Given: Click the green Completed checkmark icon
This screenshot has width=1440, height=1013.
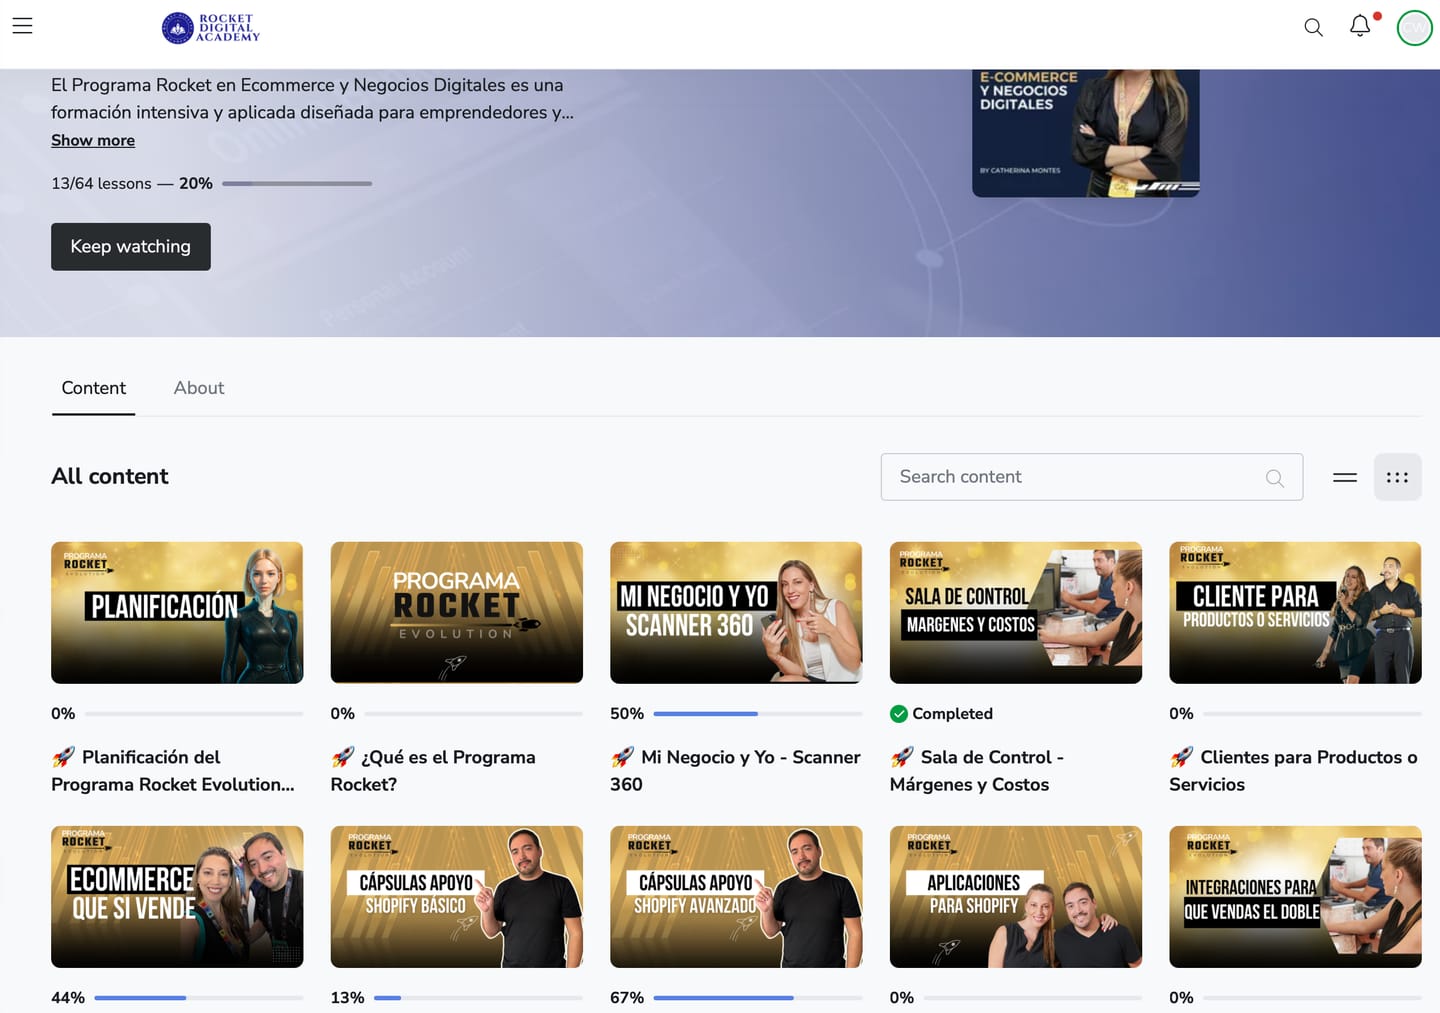Looking at the screenshot, I should coord(899,714).
